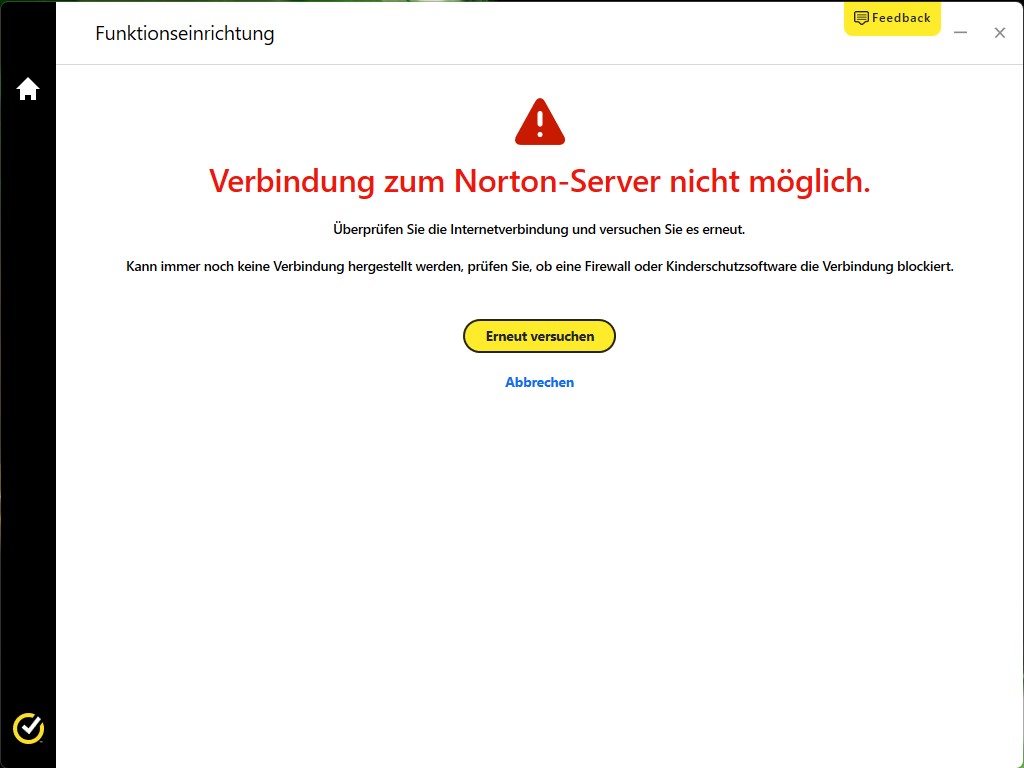Select the Funktionseinrichtung title text
The height and width of the screenshot is (768, 1024).
[185, 33]
